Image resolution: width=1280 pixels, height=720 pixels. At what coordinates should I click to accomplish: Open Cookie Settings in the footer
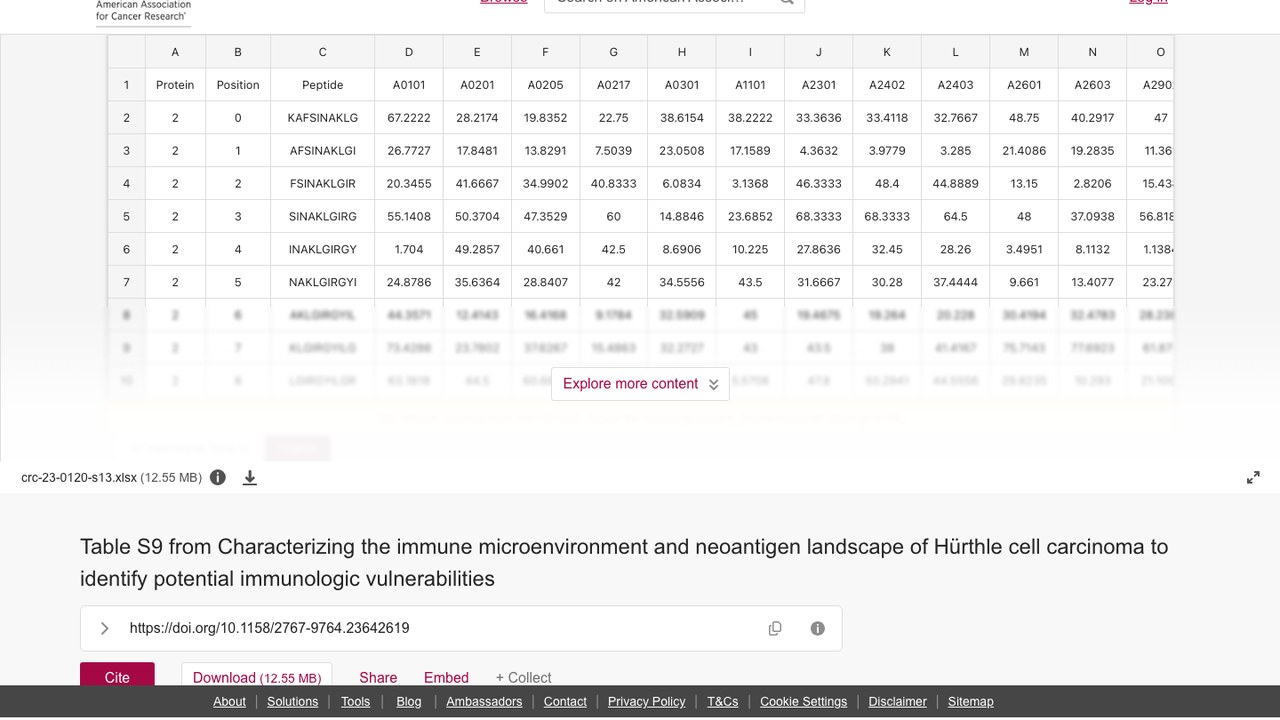pos(803,702)
